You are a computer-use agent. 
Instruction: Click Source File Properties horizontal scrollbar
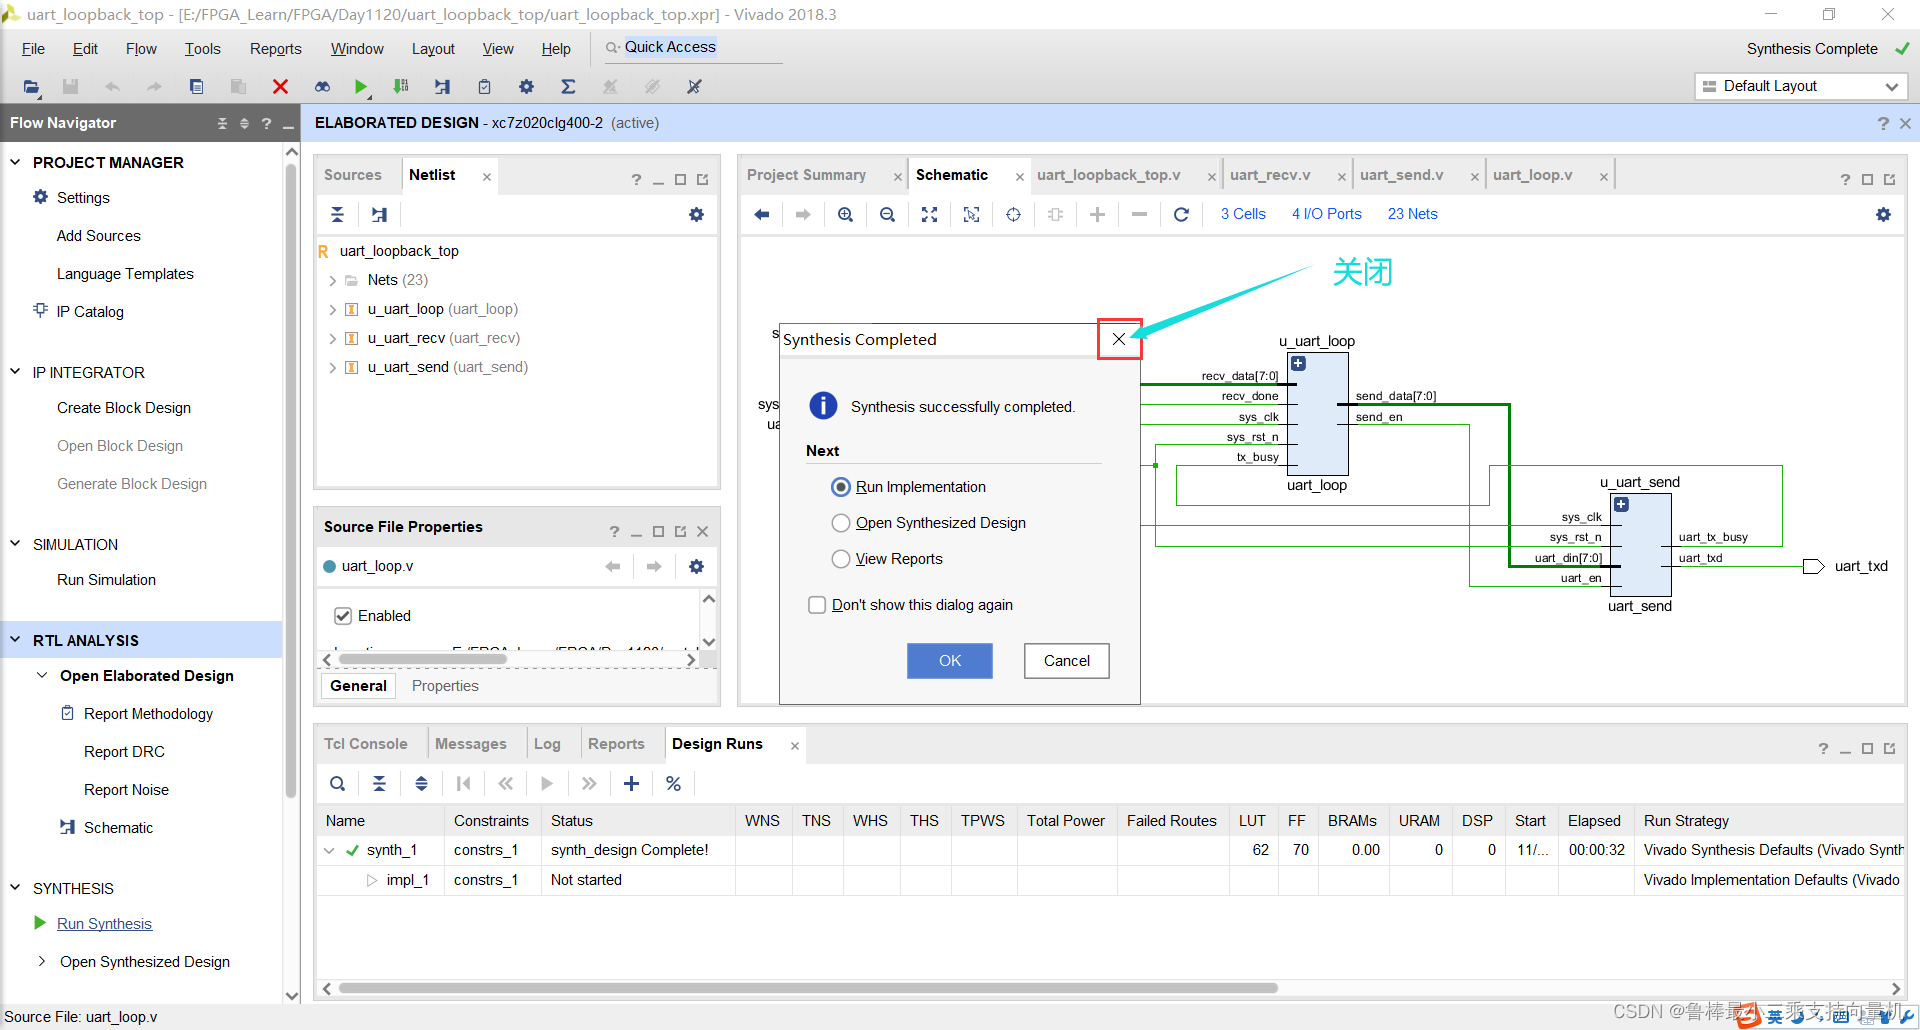pyautogui.click(x=422, y=660)
